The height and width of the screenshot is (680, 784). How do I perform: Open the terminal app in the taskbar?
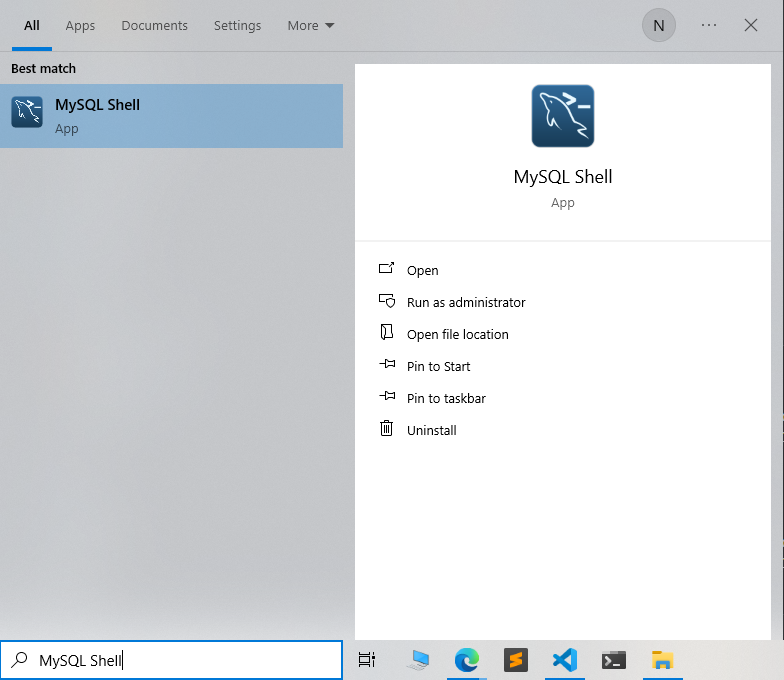point(614,660)
